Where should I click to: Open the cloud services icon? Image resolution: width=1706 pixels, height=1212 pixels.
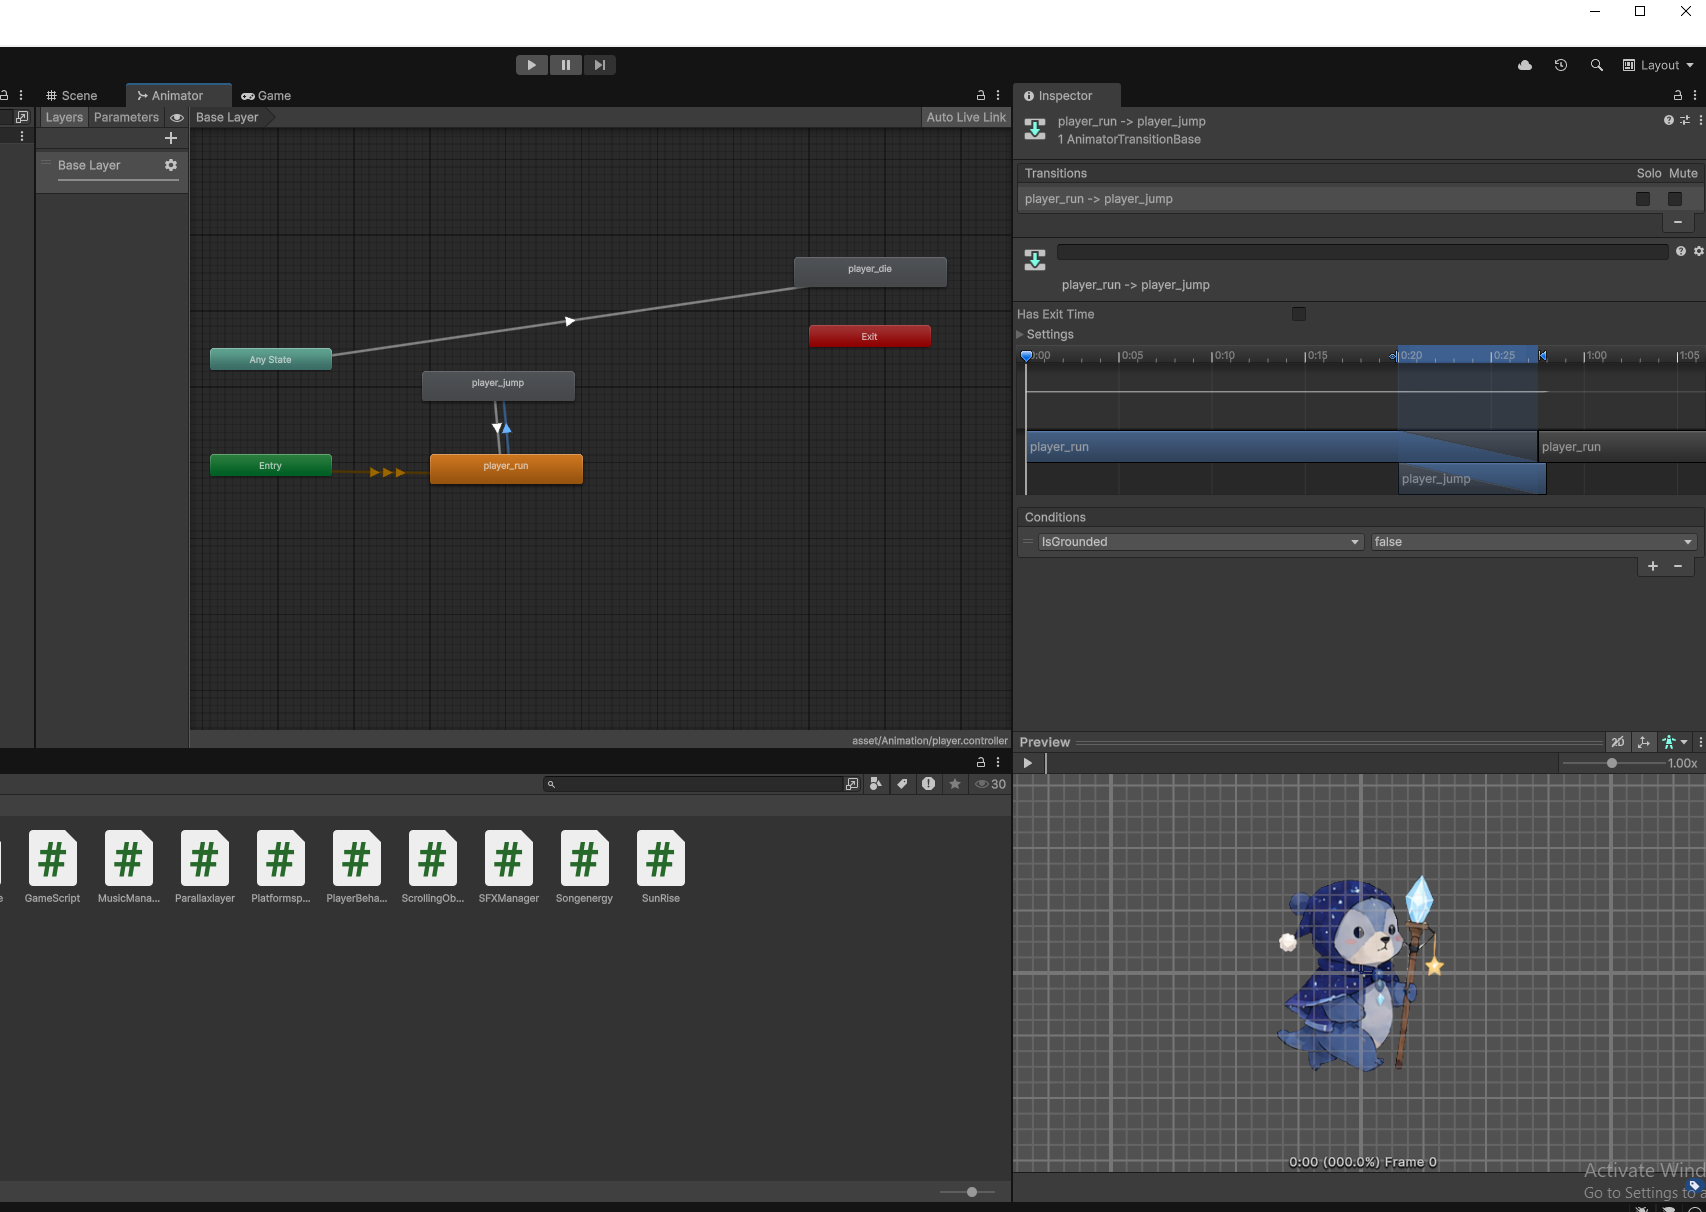[x=1525, y=65]
